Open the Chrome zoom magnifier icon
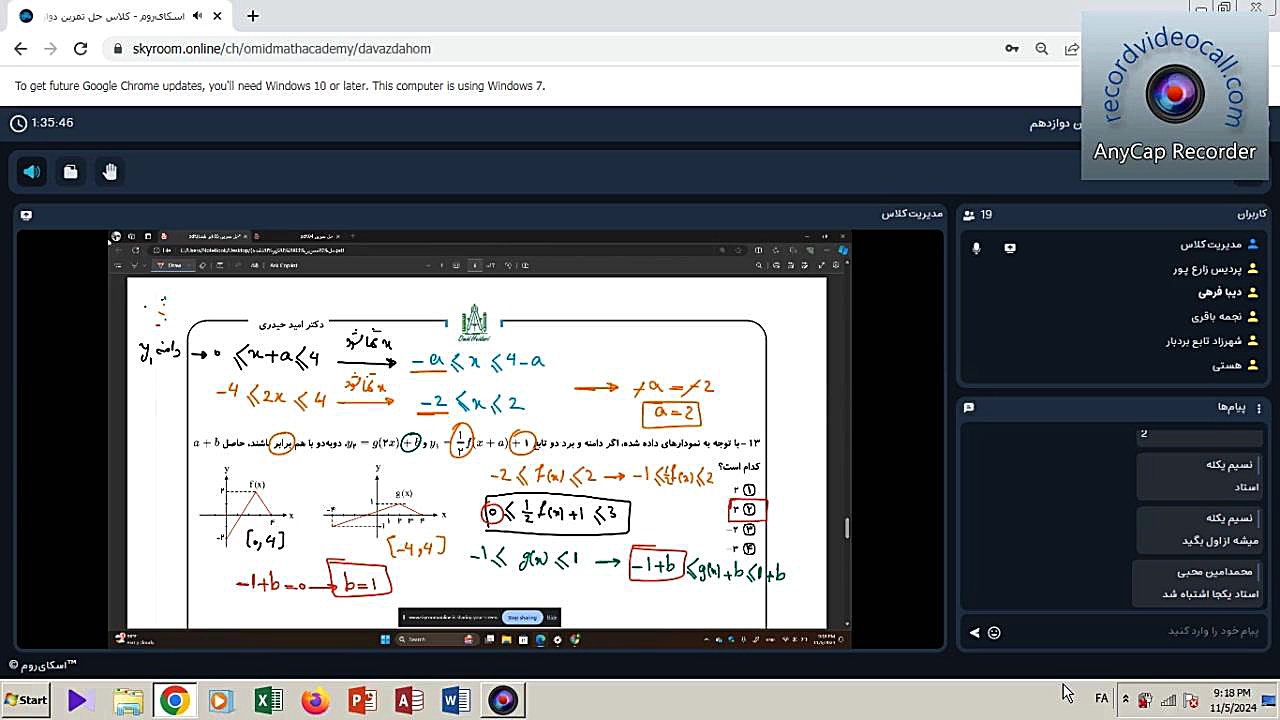Viewport: 1280px width, 720px height. click(x=1042, y=49)
